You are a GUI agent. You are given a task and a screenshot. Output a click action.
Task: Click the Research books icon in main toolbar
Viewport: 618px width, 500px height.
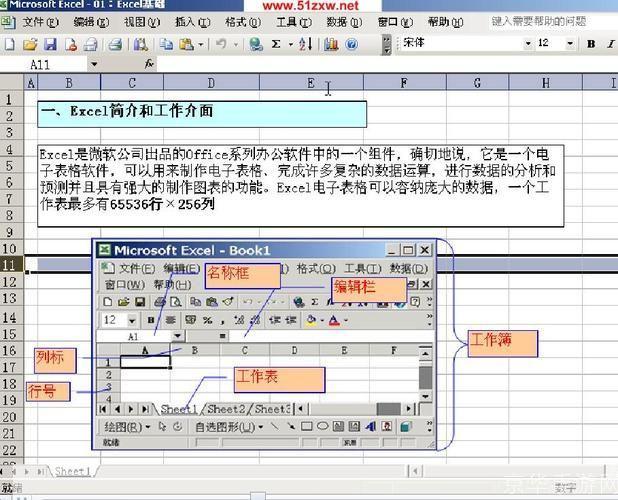pos(140,44)
